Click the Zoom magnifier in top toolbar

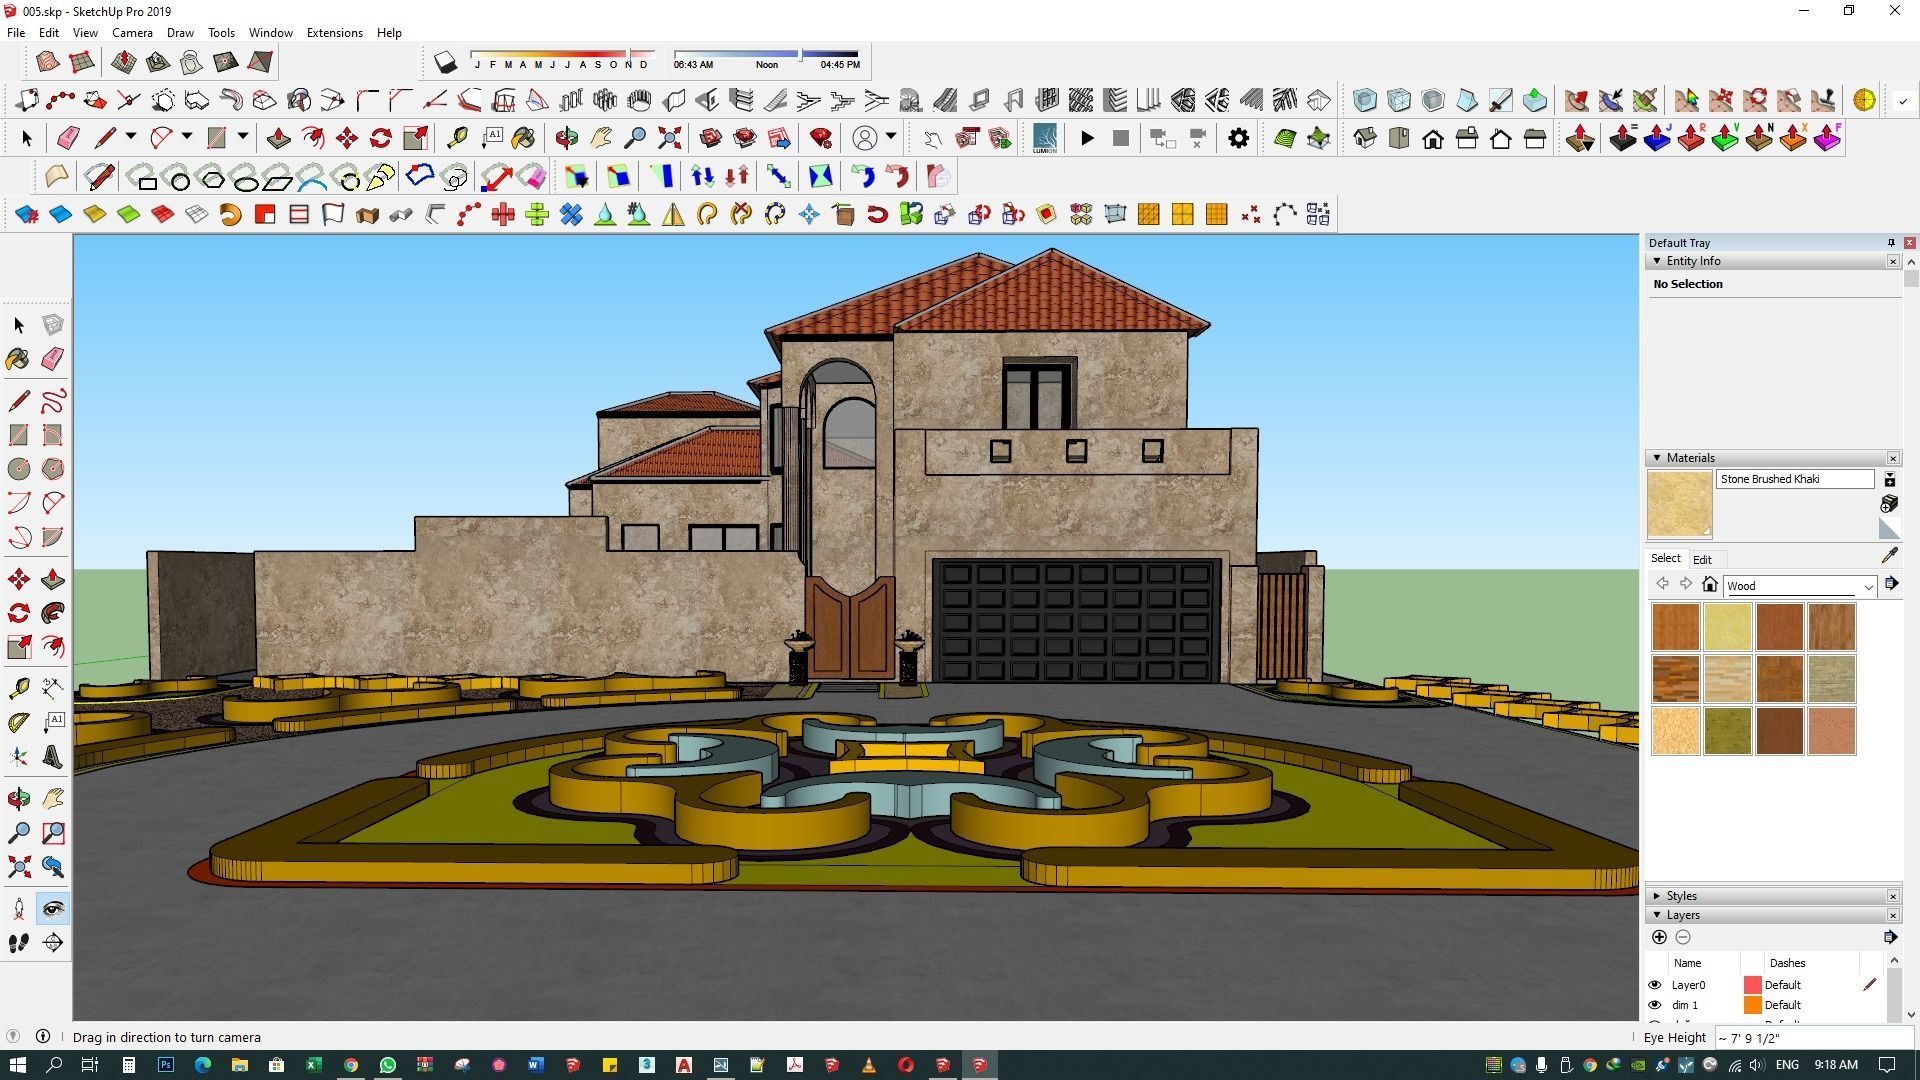pyautogui.click(x=635, y=138)
